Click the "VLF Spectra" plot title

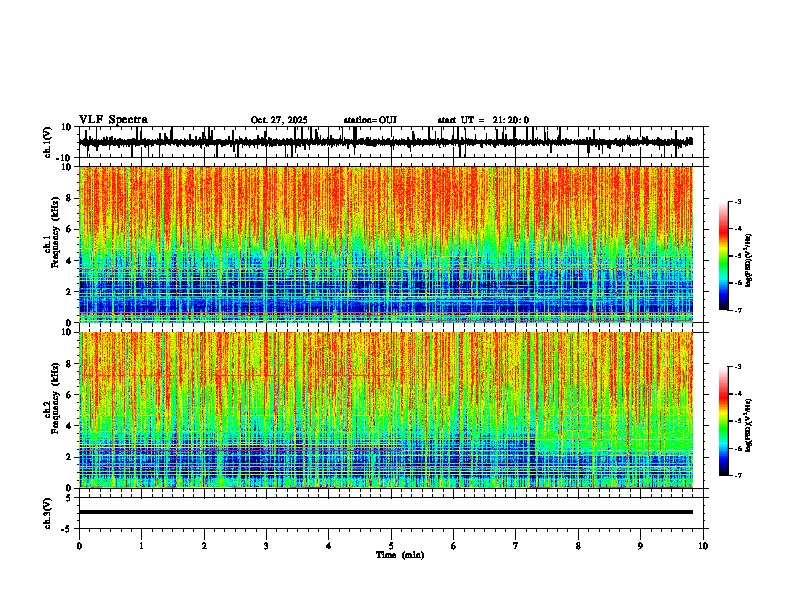[x=113, y=120]
